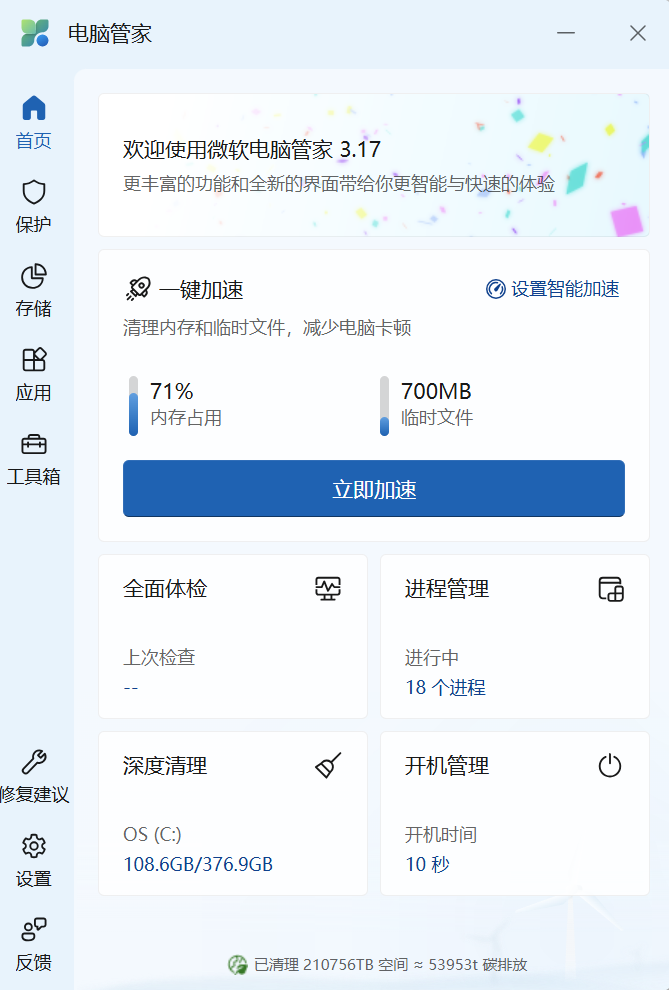Image resolution: width=669 pixels, height=990 pixels.
Task: Select the 设置 label in sidebar
Action: pos(33,878)
